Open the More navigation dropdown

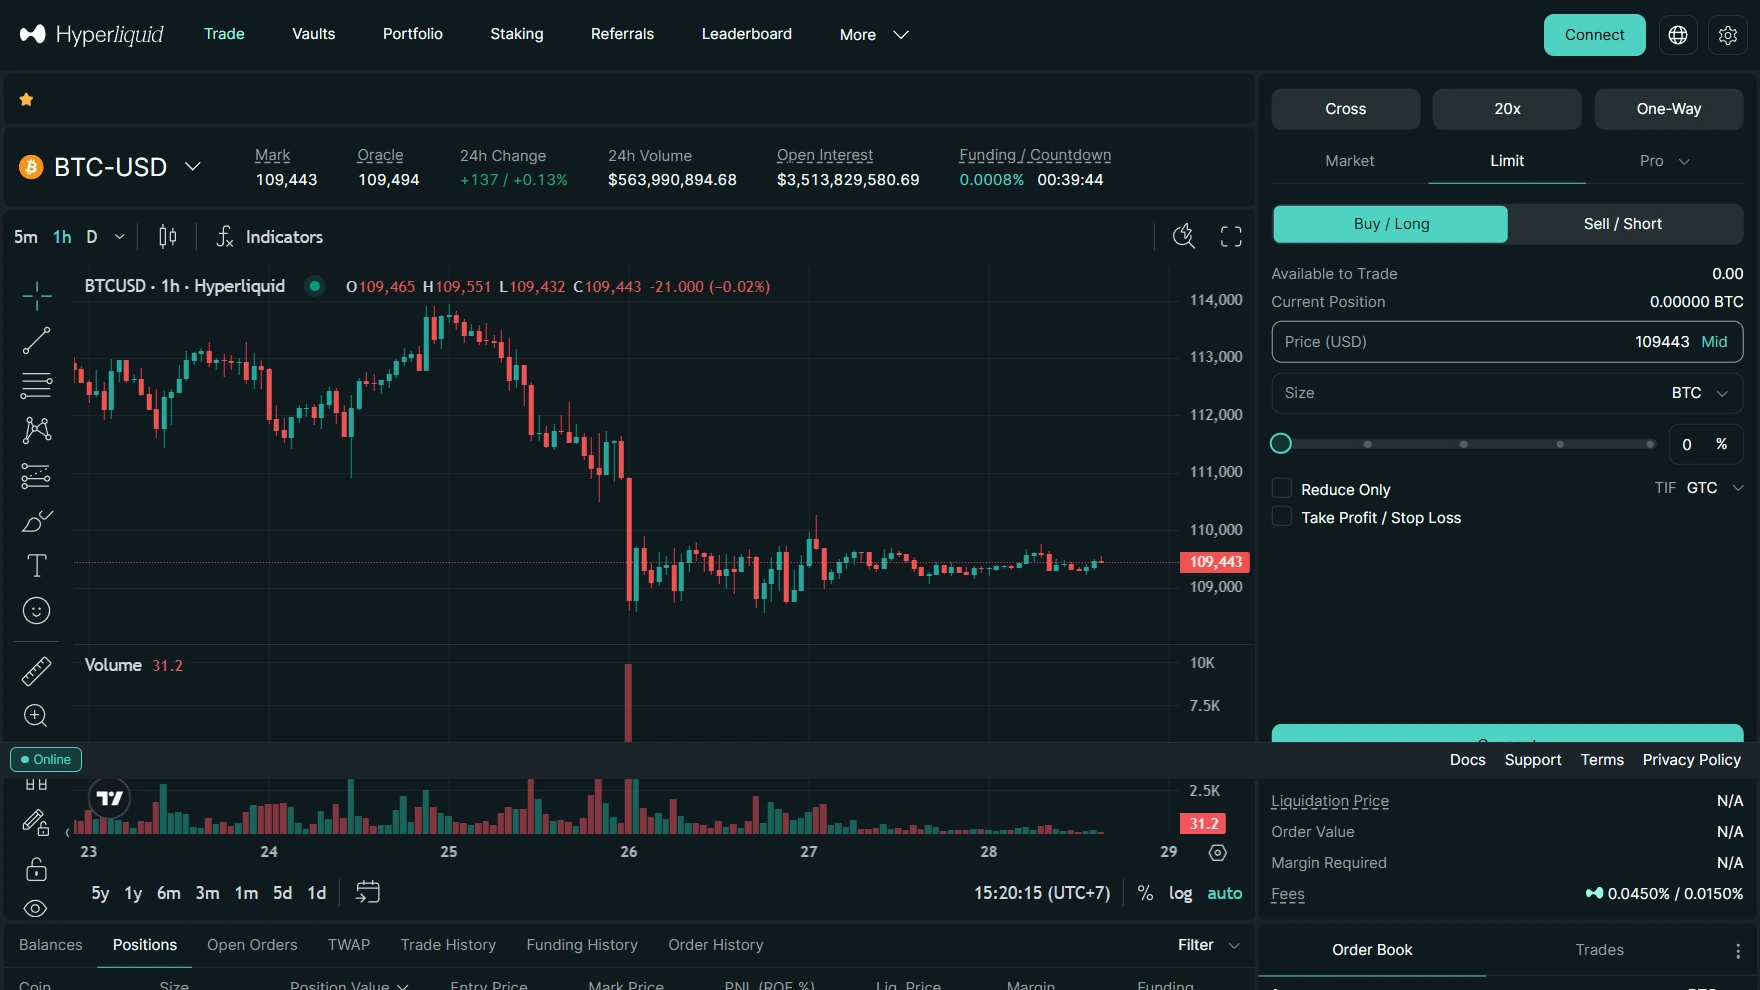coord(874,35)
